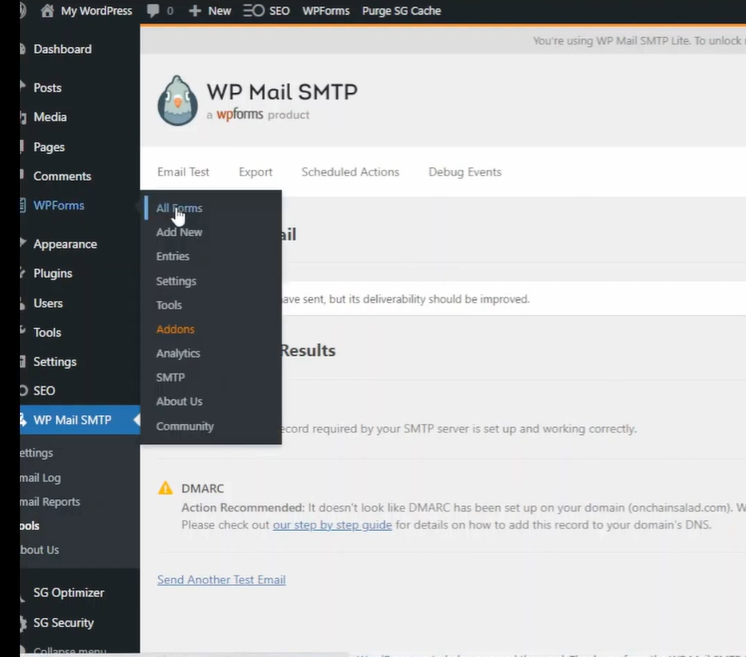Click Send Another Test Email link
This screenshot has height=657, width=746.
point(221,579)
